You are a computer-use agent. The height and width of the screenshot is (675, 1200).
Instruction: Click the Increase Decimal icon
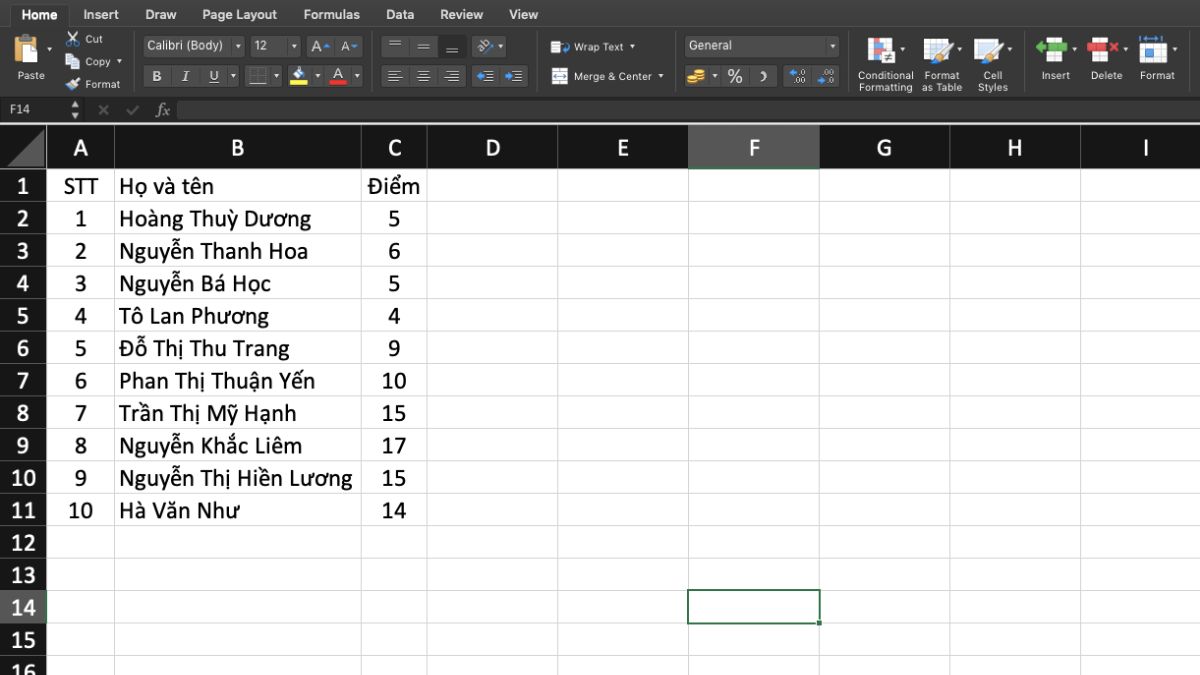tap(797, 77)
